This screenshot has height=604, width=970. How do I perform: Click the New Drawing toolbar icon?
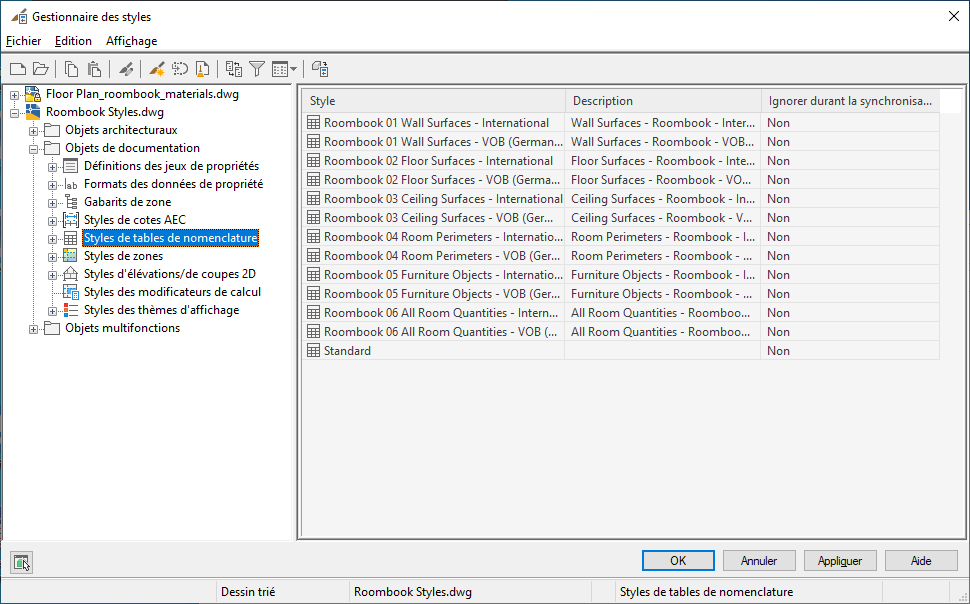coord(18,69)
